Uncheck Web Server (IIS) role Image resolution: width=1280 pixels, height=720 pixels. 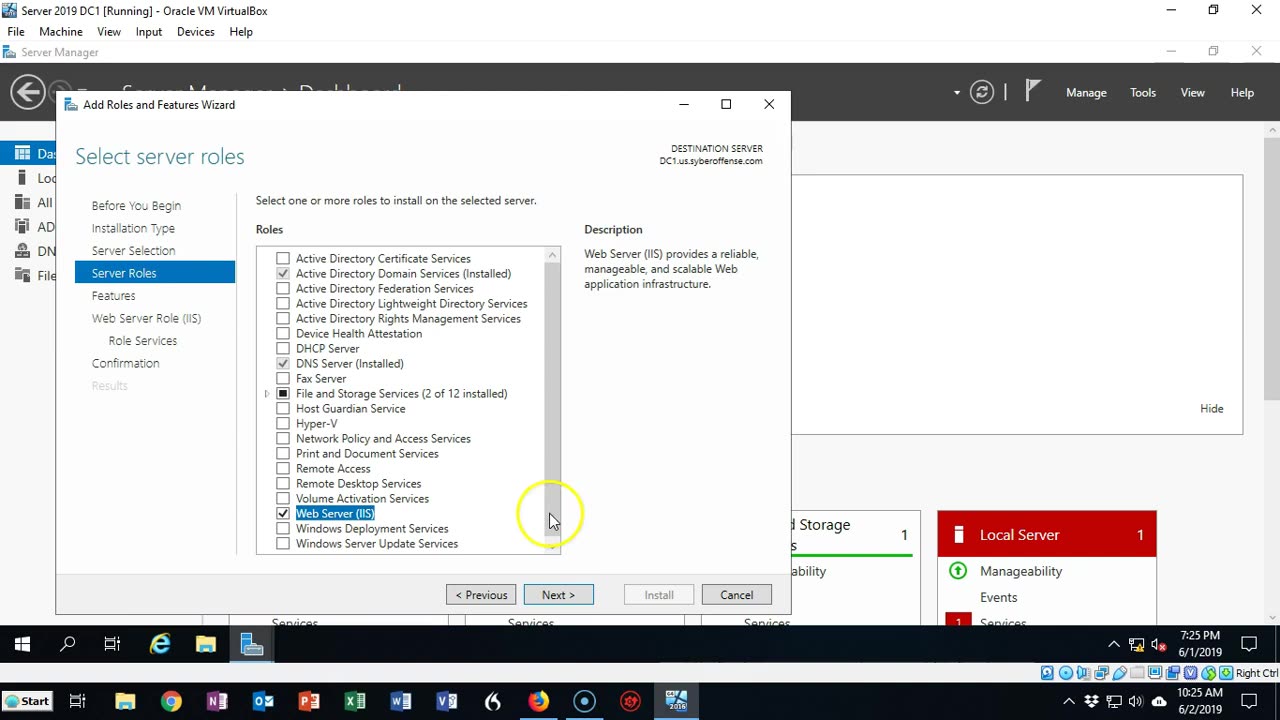click(x=283, y=513)
